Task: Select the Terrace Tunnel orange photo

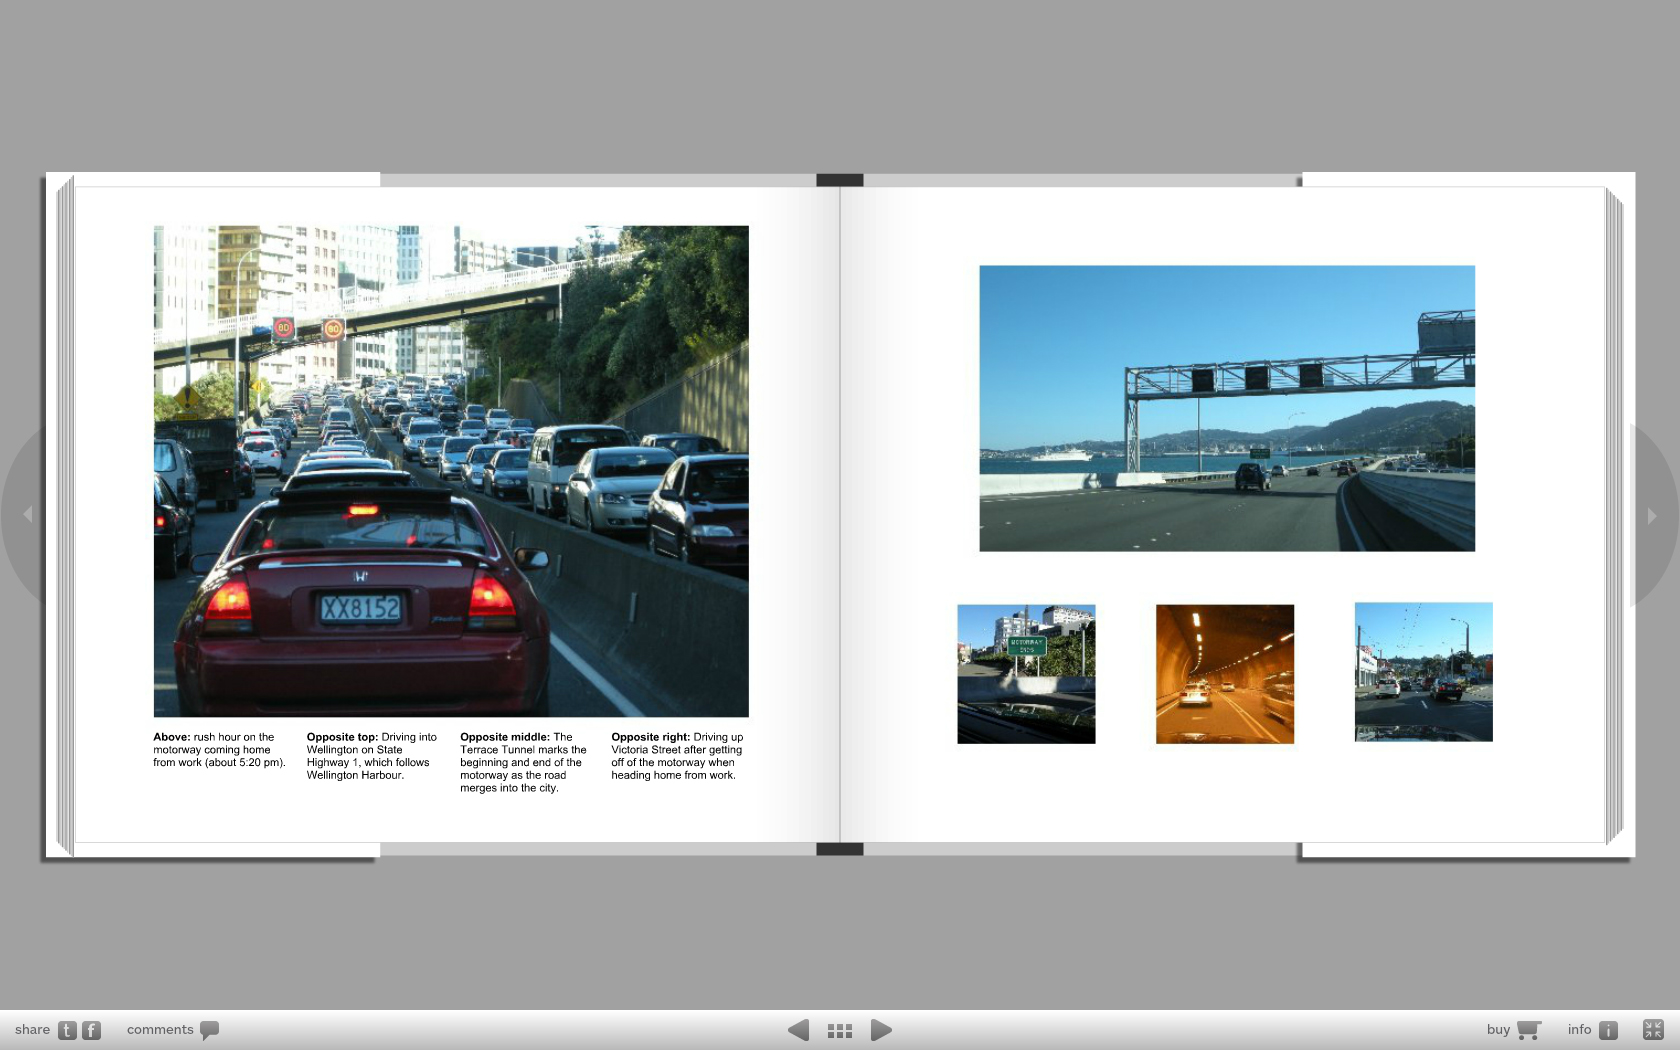Action: coord(1225,674)
